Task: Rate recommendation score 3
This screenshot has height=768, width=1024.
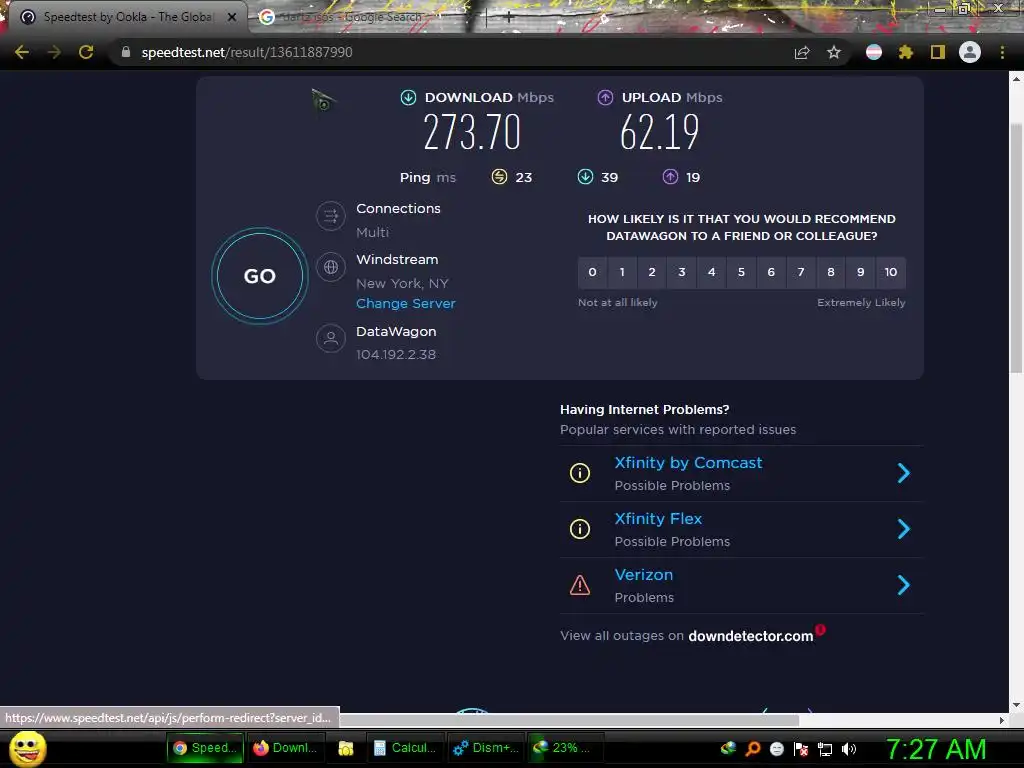Action: pyautogui.click(x=682, y=272)
